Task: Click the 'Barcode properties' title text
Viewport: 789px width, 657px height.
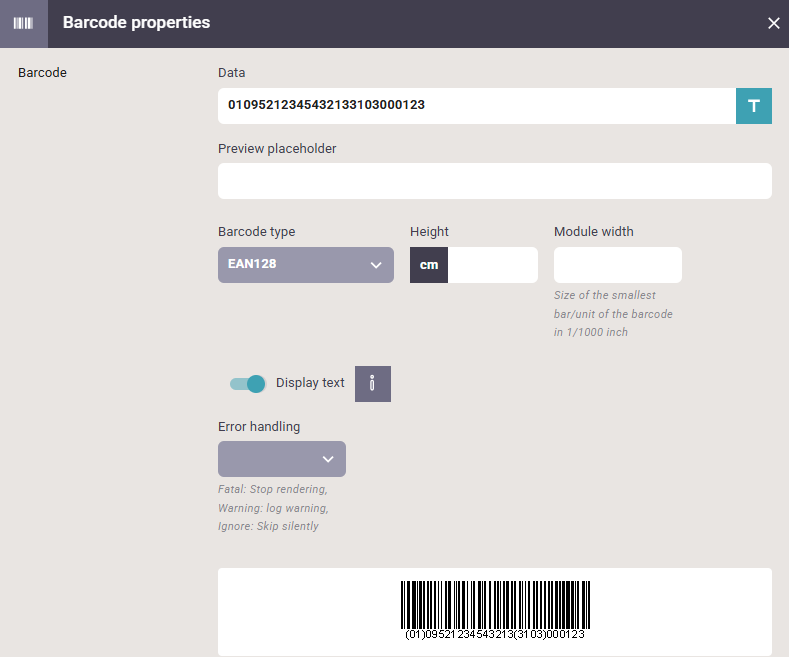Action: click(x=136, y=23)
